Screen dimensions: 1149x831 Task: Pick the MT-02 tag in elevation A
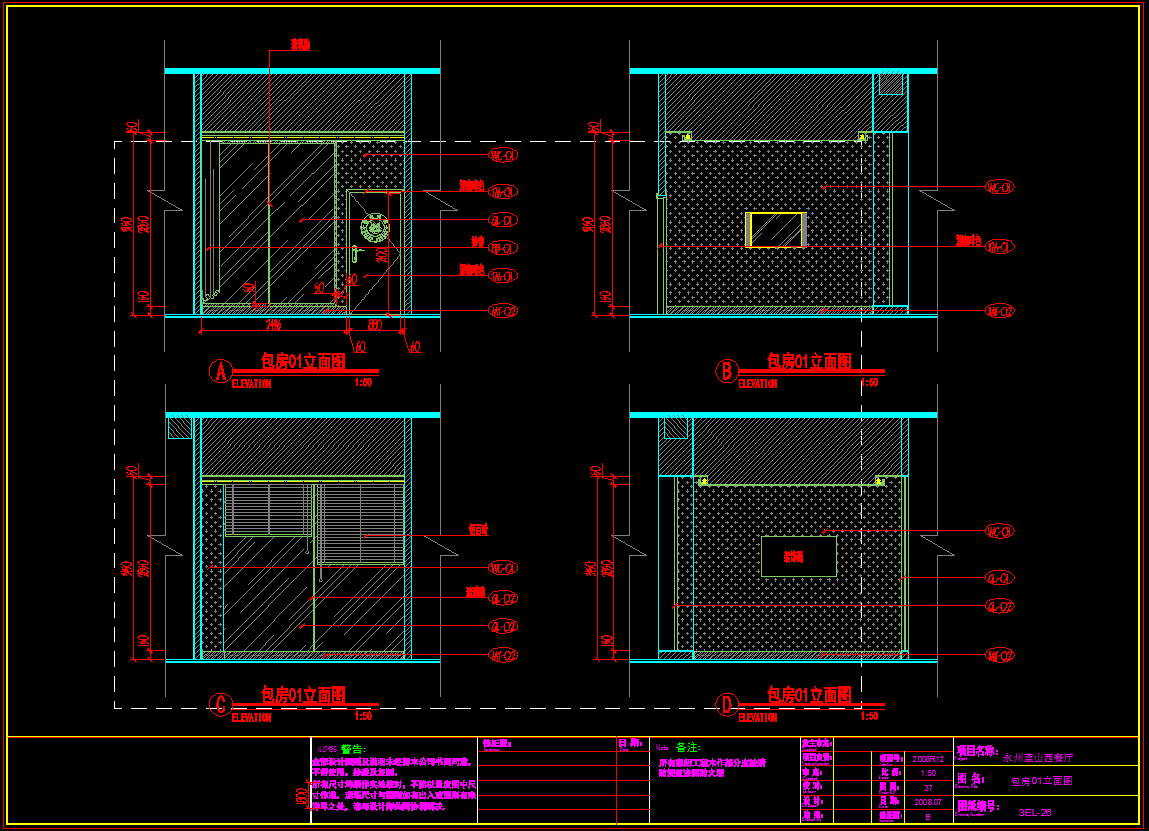(x=503, y=311)
